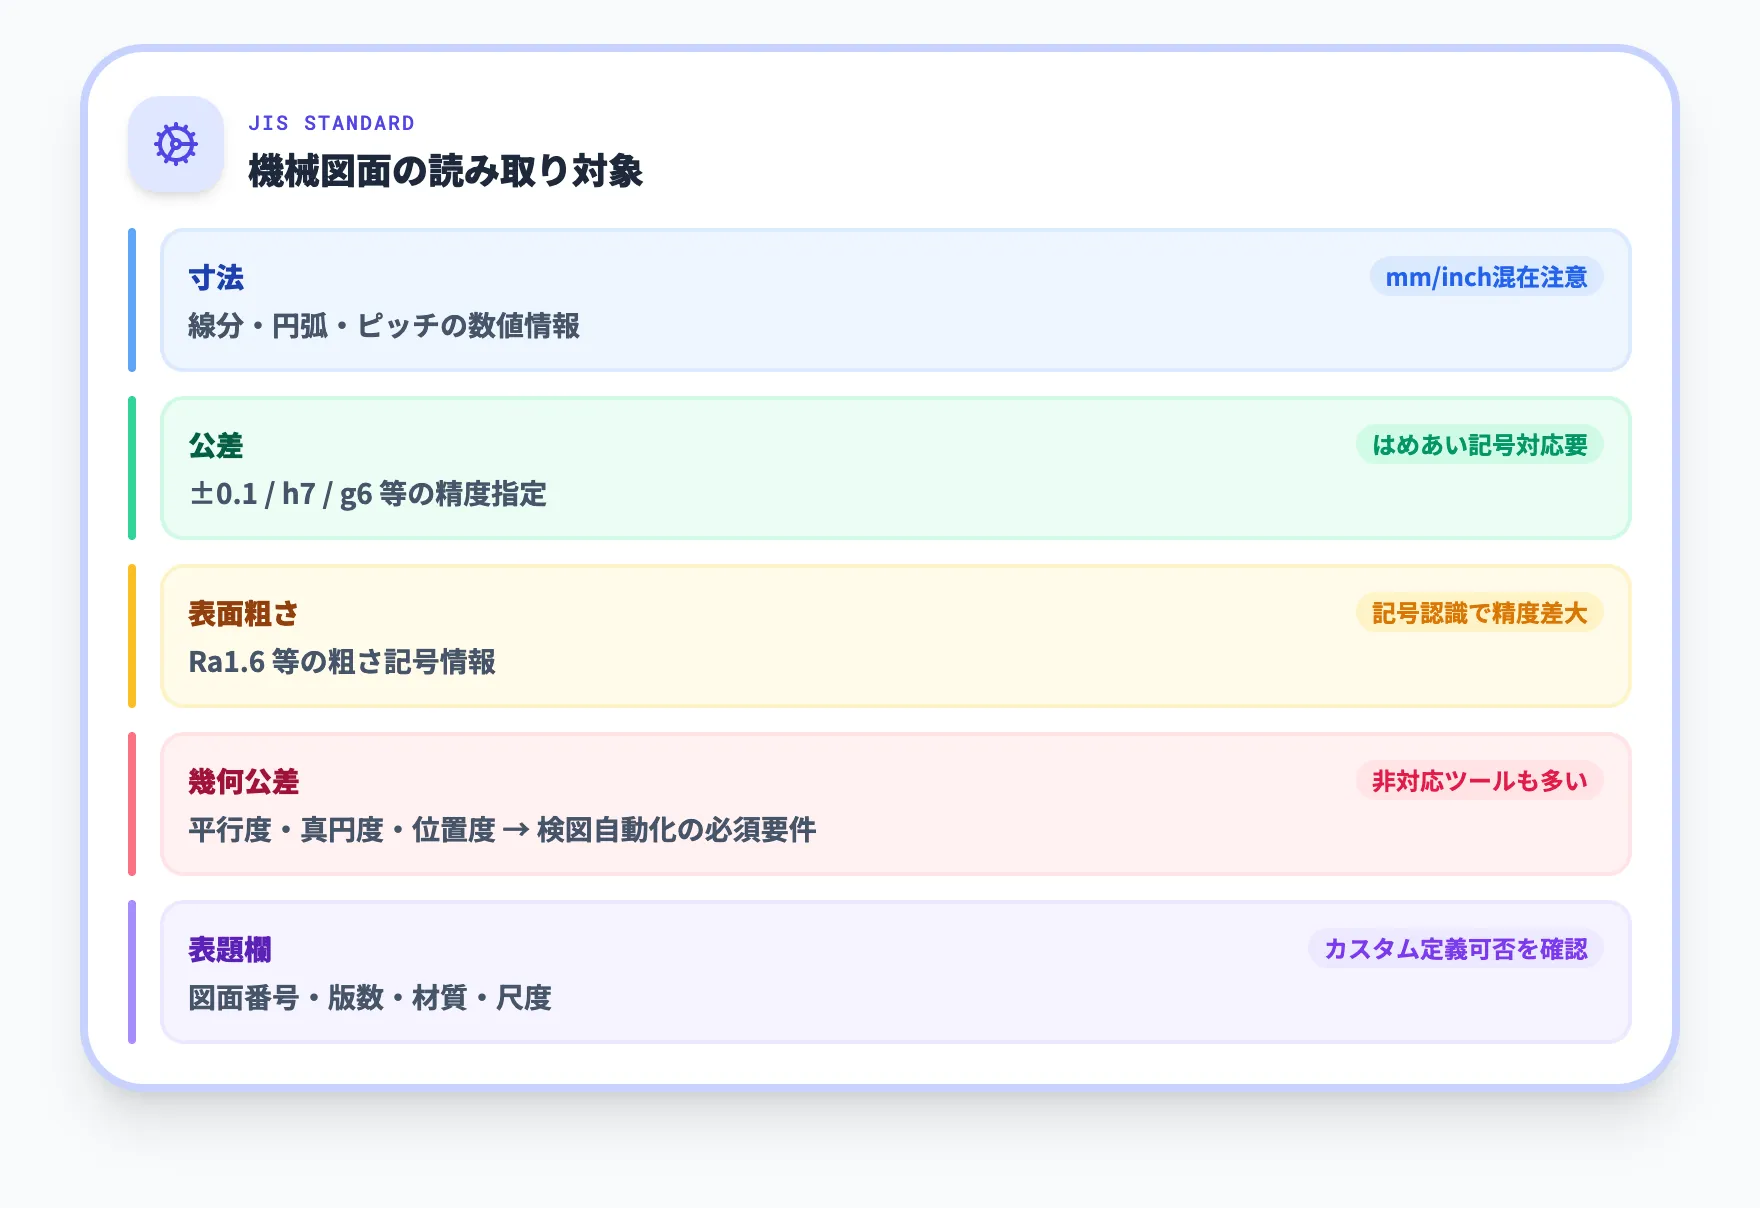Select the カスタム定義可否を確認 badge
Viewport: 1760px width, 1208px height.
coord(1456,950)
